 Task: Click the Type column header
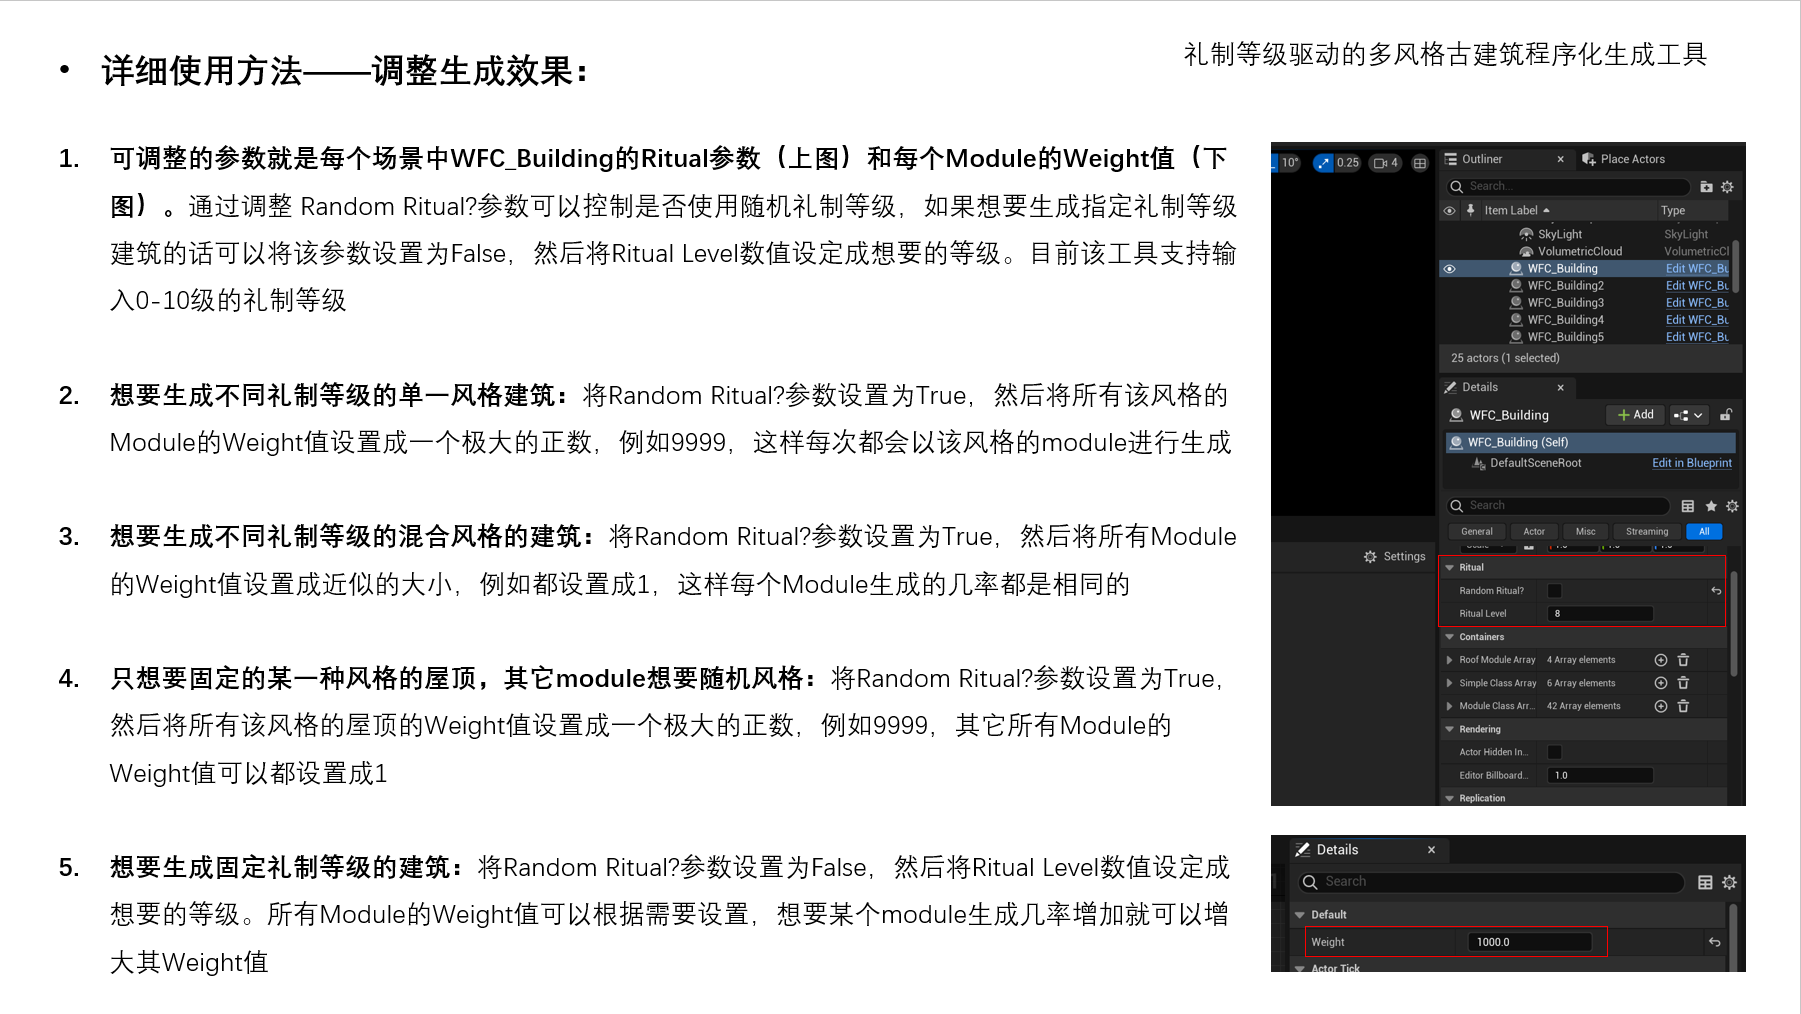[1673, 210]
